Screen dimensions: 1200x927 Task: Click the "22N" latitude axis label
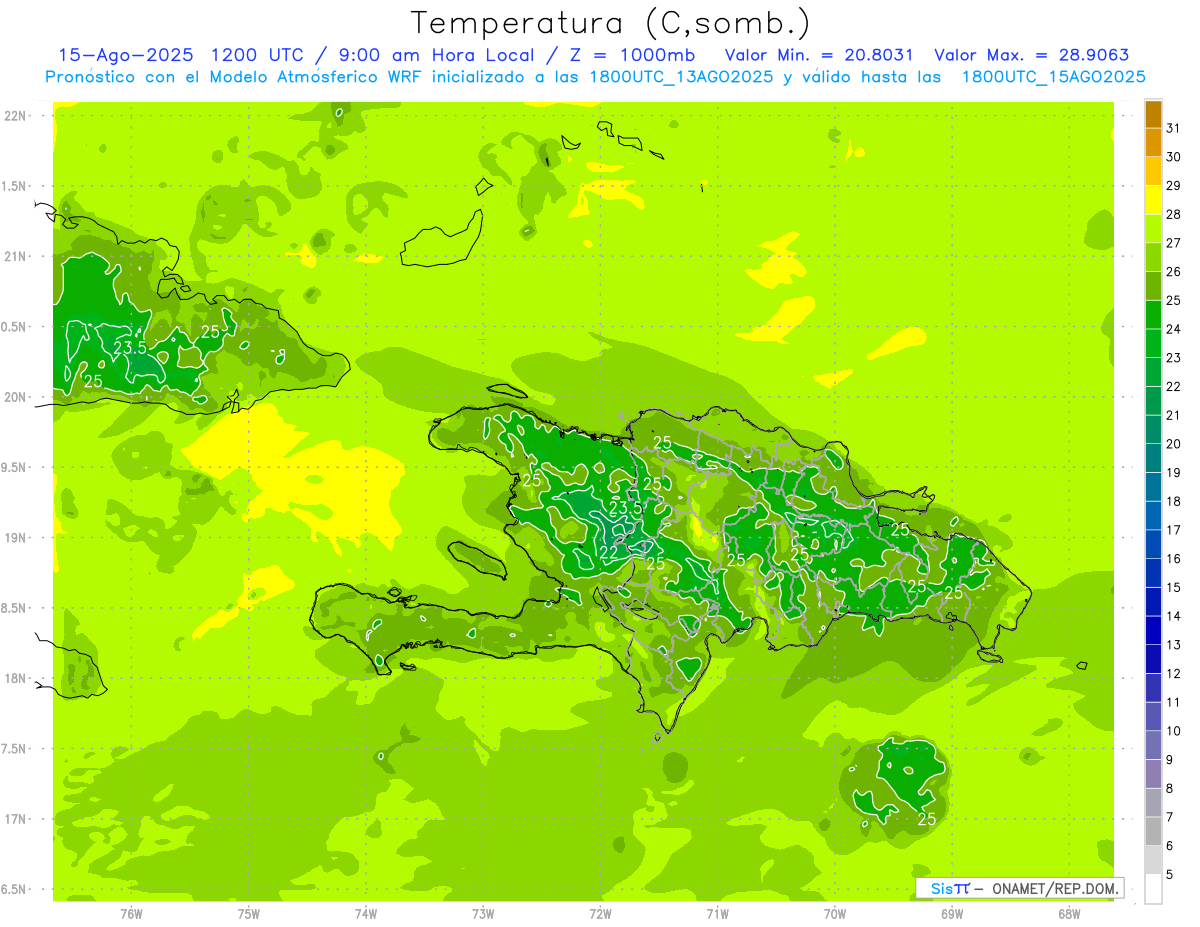coord(17,116)
